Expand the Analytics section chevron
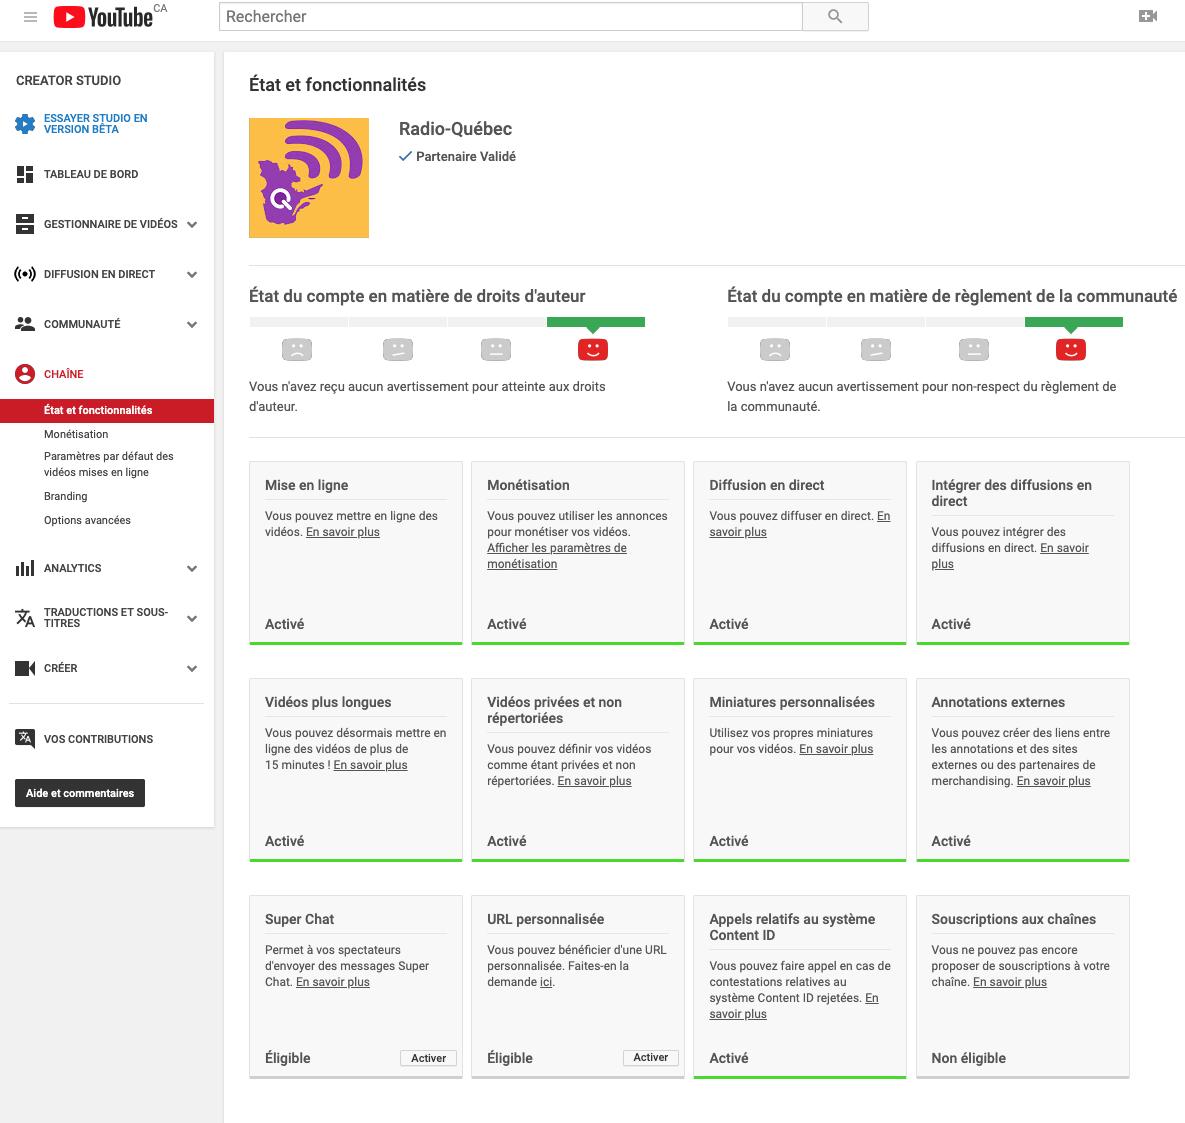The height and width of the screenshot is (1123, 1185). 192,568
